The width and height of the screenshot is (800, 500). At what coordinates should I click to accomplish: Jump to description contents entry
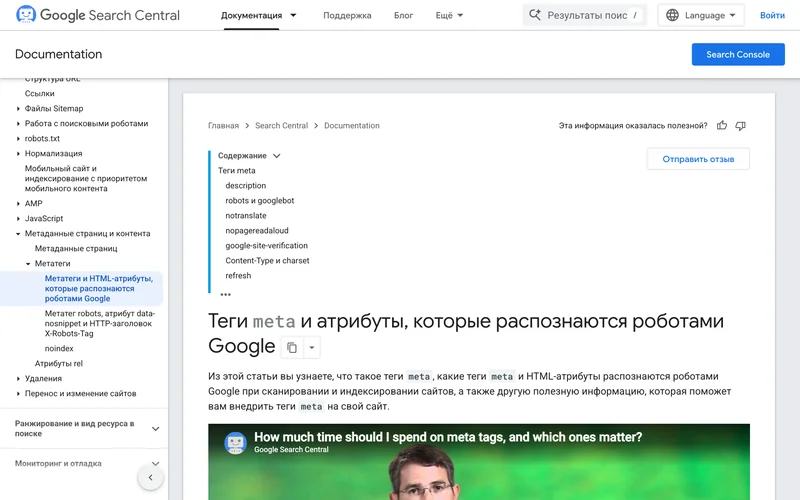click(245, 186)
